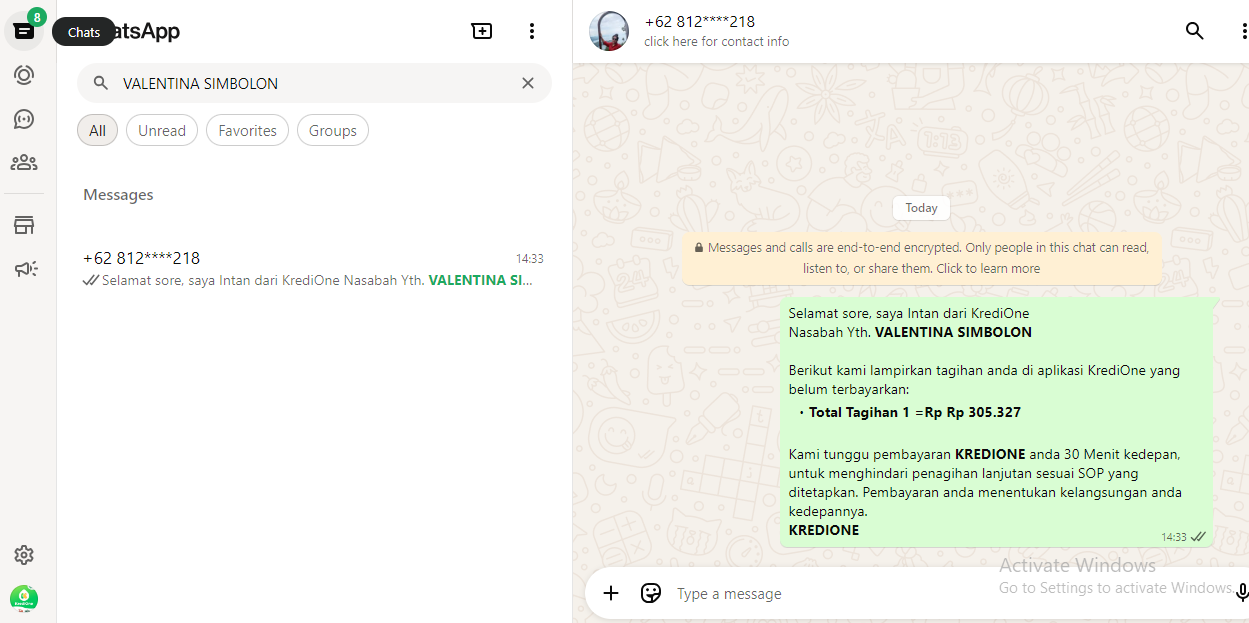
Task: Click double-tick icon in search result preview
Action: tap(91, 280)
